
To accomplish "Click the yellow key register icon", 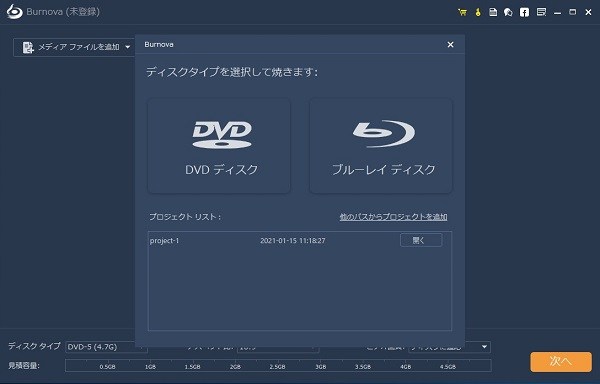I will click(478, 12).
